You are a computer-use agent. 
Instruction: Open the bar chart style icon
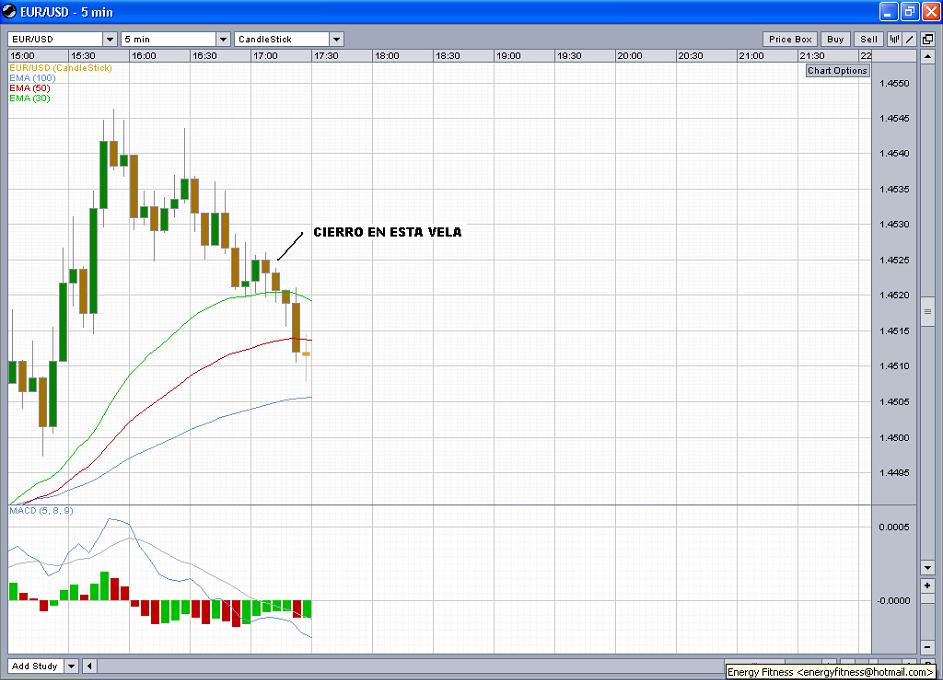[895, 39]
